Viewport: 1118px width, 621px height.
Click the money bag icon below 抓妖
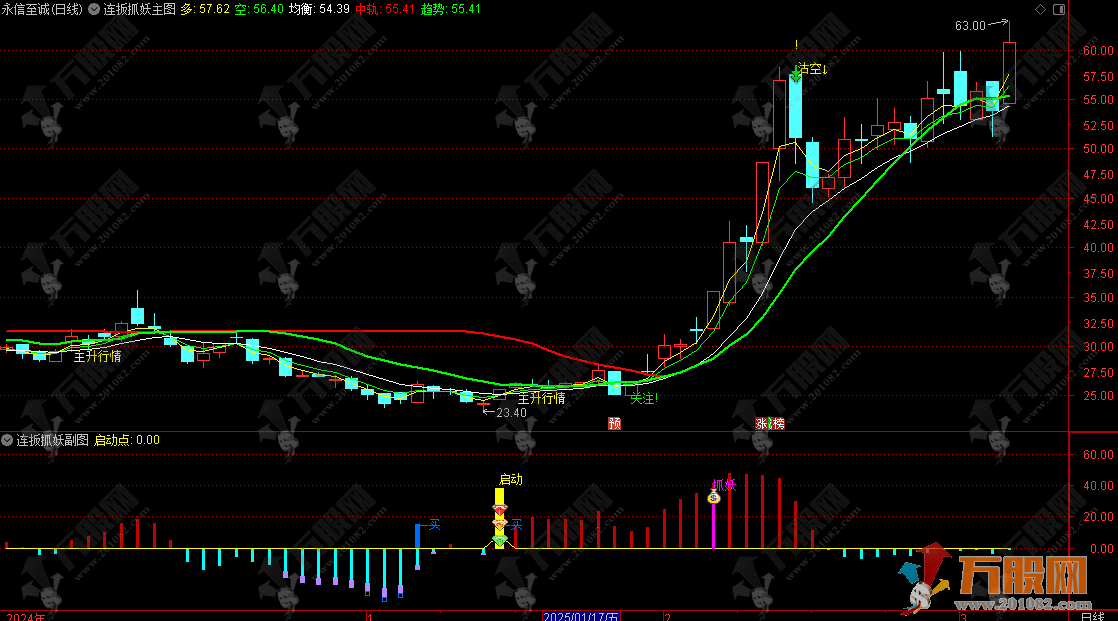714,498
